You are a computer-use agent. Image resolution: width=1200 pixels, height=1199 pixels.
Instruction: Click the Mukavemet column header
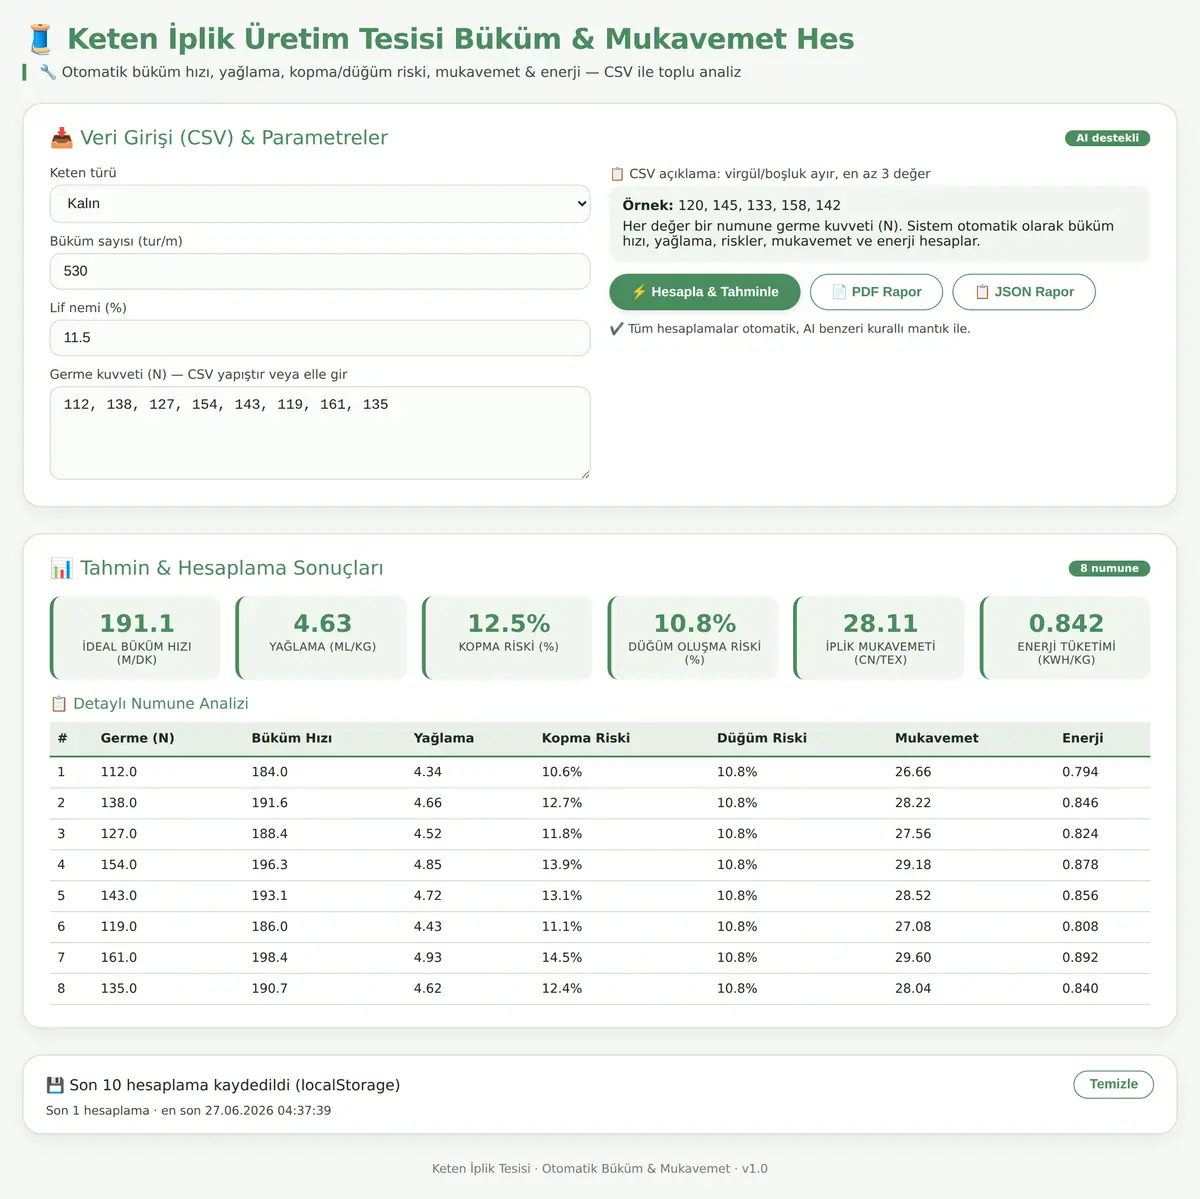937,738
